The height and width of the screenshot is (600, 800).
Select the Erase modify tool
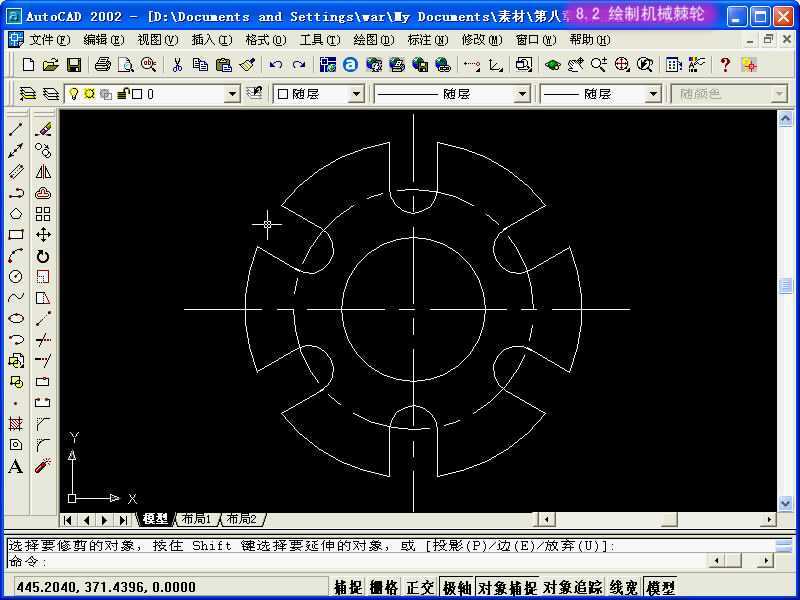[43, 130]
